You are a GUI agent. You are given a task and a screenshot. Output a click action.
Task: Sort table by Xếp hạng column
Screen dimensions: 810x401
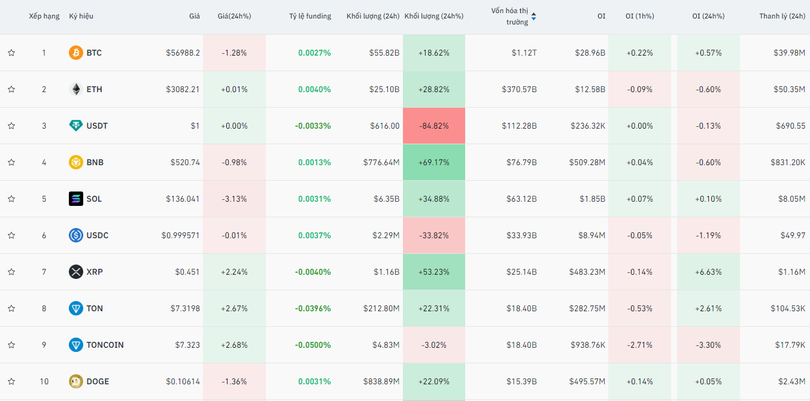[43, 17]
